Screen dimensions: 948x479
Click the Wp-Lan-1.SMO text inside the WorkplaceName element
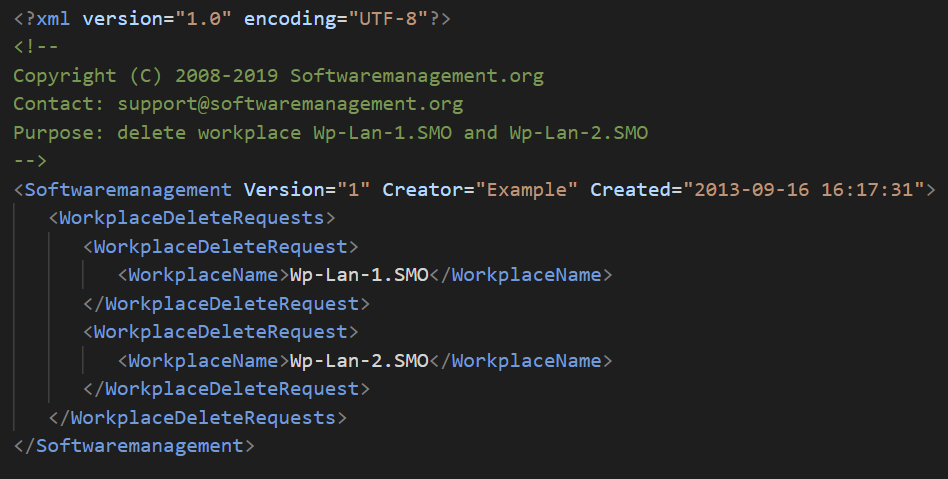[x=359, y=274]
